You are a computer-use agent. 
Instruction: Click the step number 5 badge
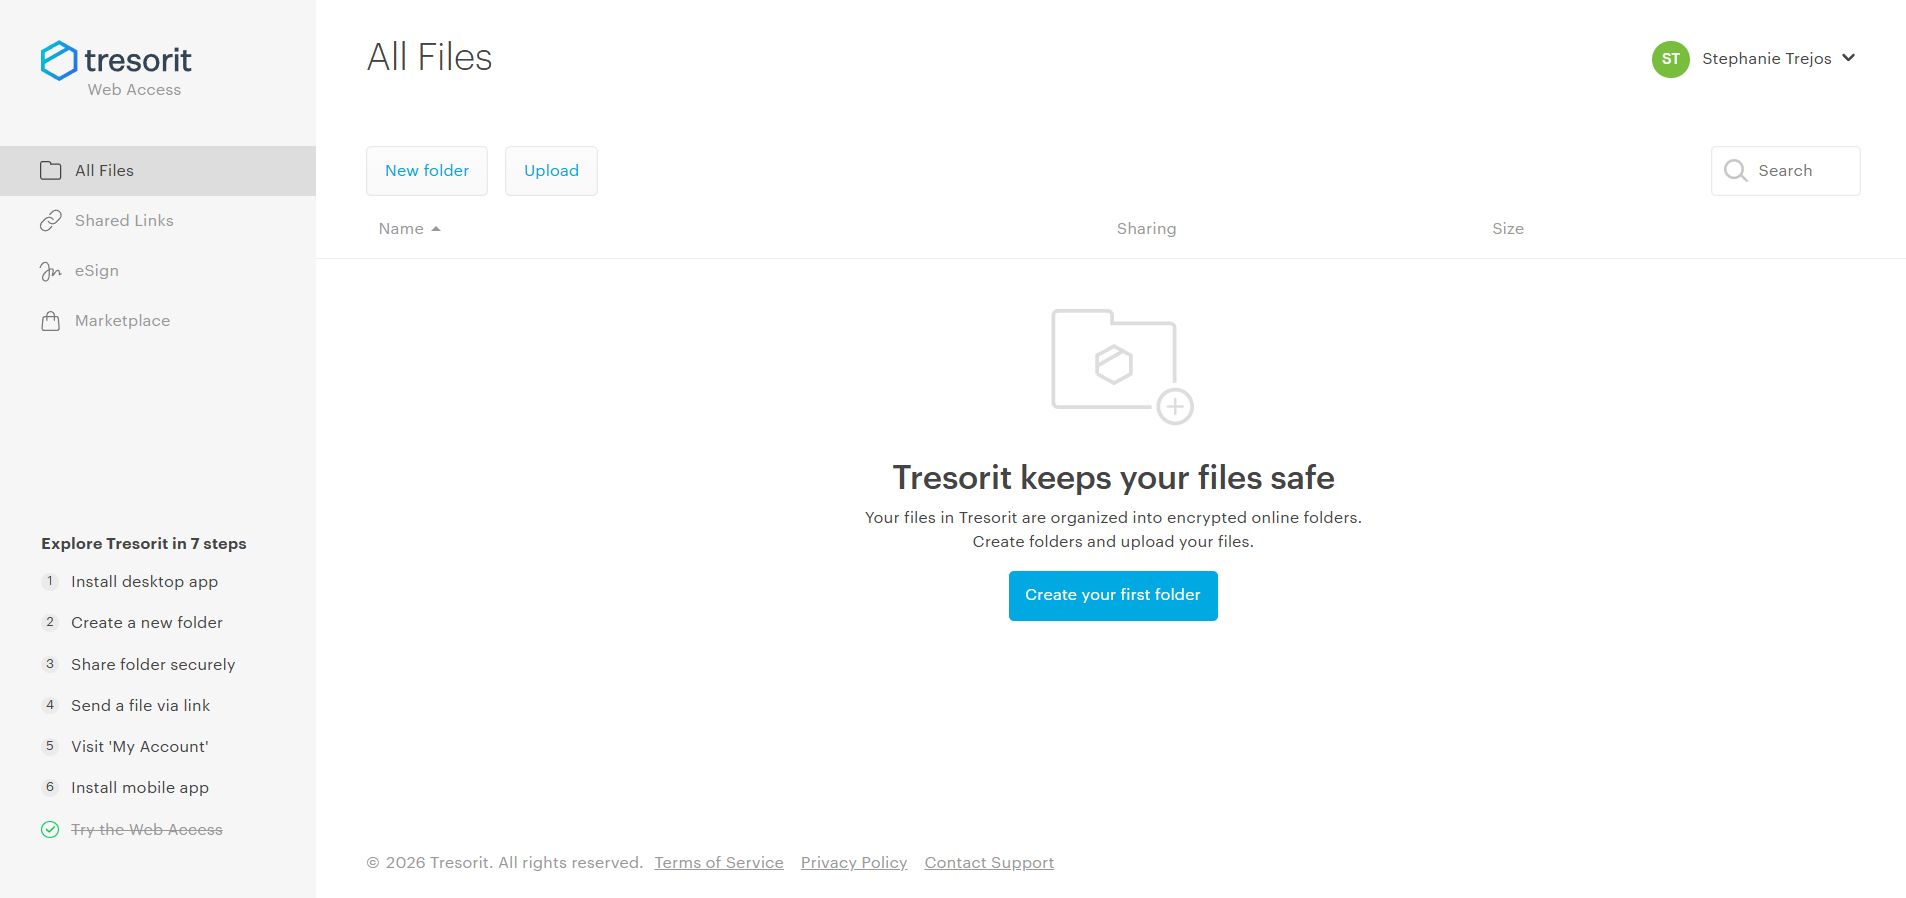(x=50, y=746)
